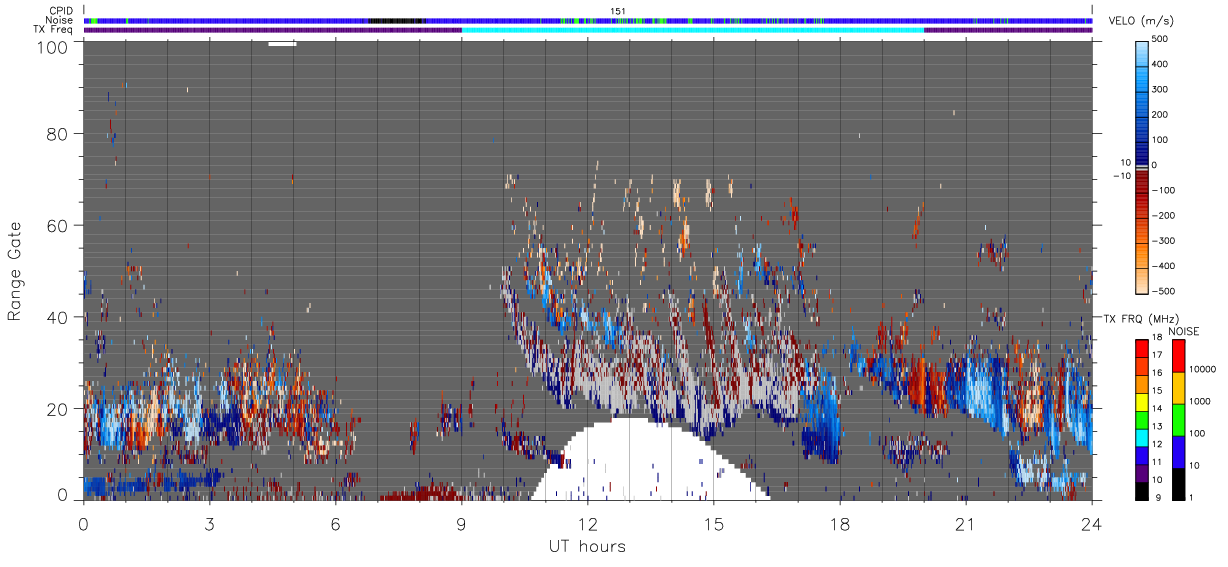1228x567 pixels.
Task: Click the 15 UT hours tick label
Action: pos(713,524)
